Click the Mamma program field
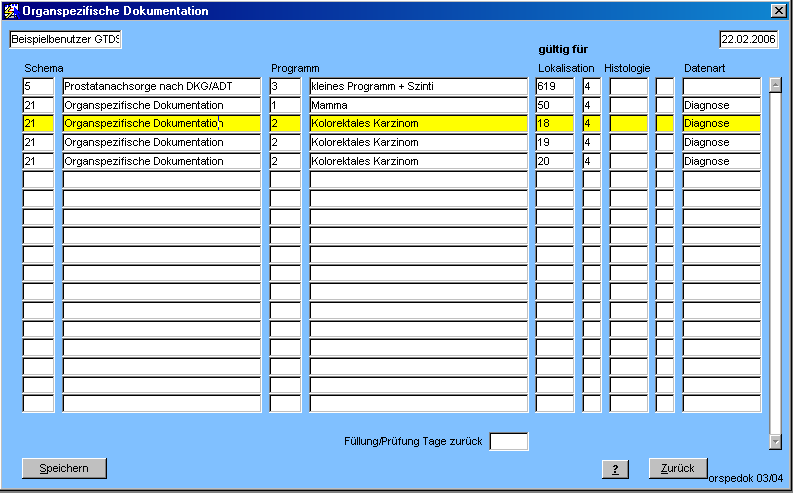Viewport: 793px width, 493px height. (x=418, y=105)
